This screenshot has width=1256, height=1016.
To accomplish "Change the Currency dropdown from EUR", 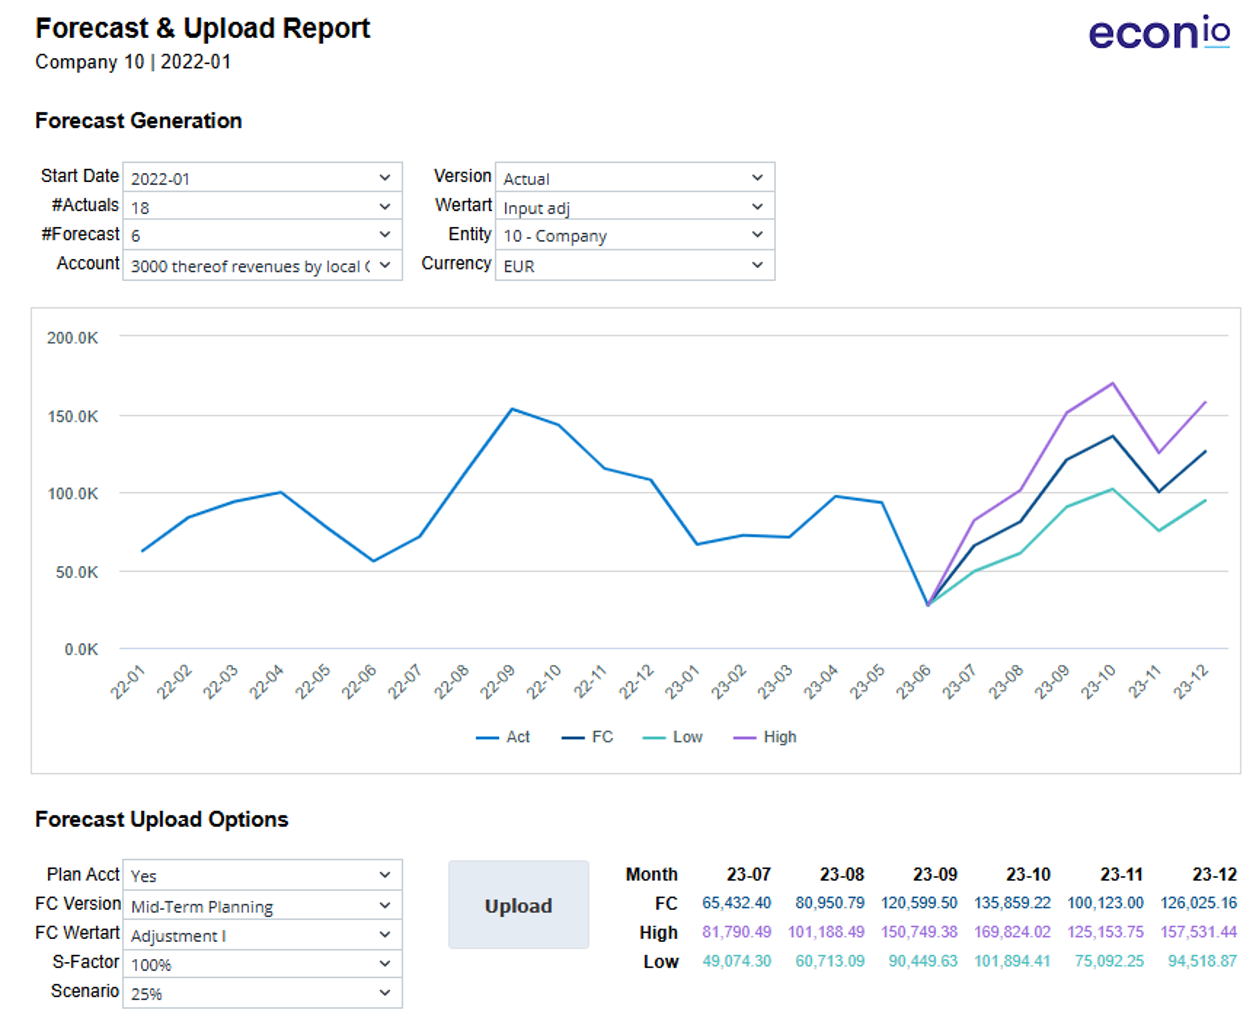I will [x=634, y=266].
